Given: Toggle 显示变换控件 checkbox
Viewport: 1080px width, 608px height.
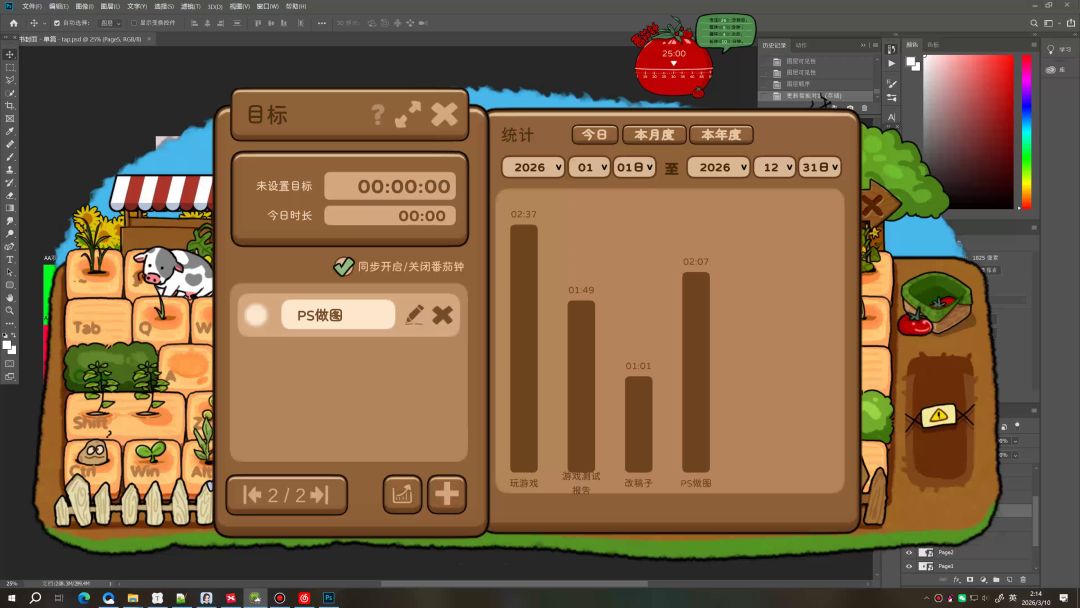Looking at the screenshot, I should pyautogui.click(x=134, y=23).
